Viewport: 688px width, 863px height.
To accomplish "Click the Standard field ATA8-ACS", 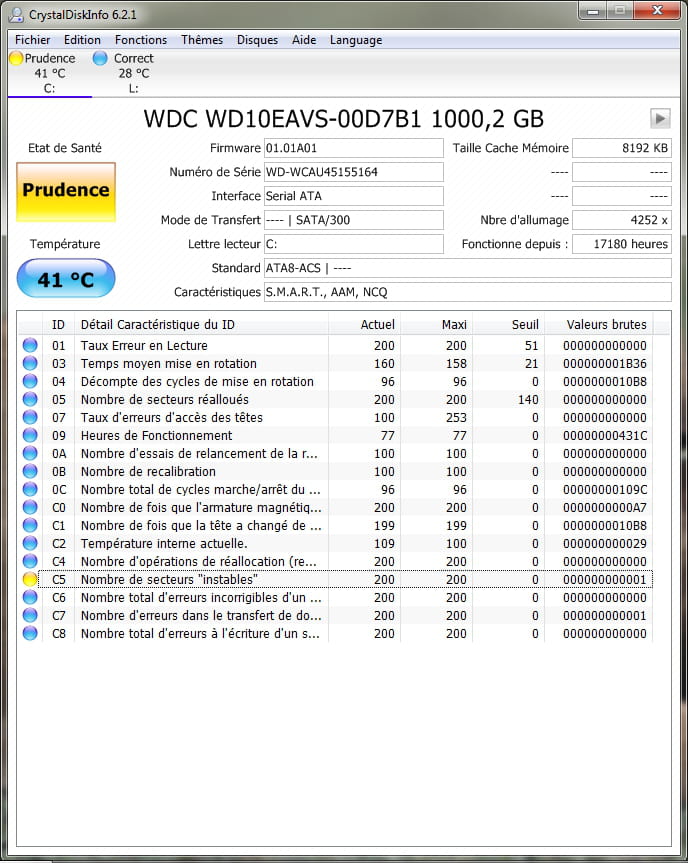I will (x=468, y=268).
